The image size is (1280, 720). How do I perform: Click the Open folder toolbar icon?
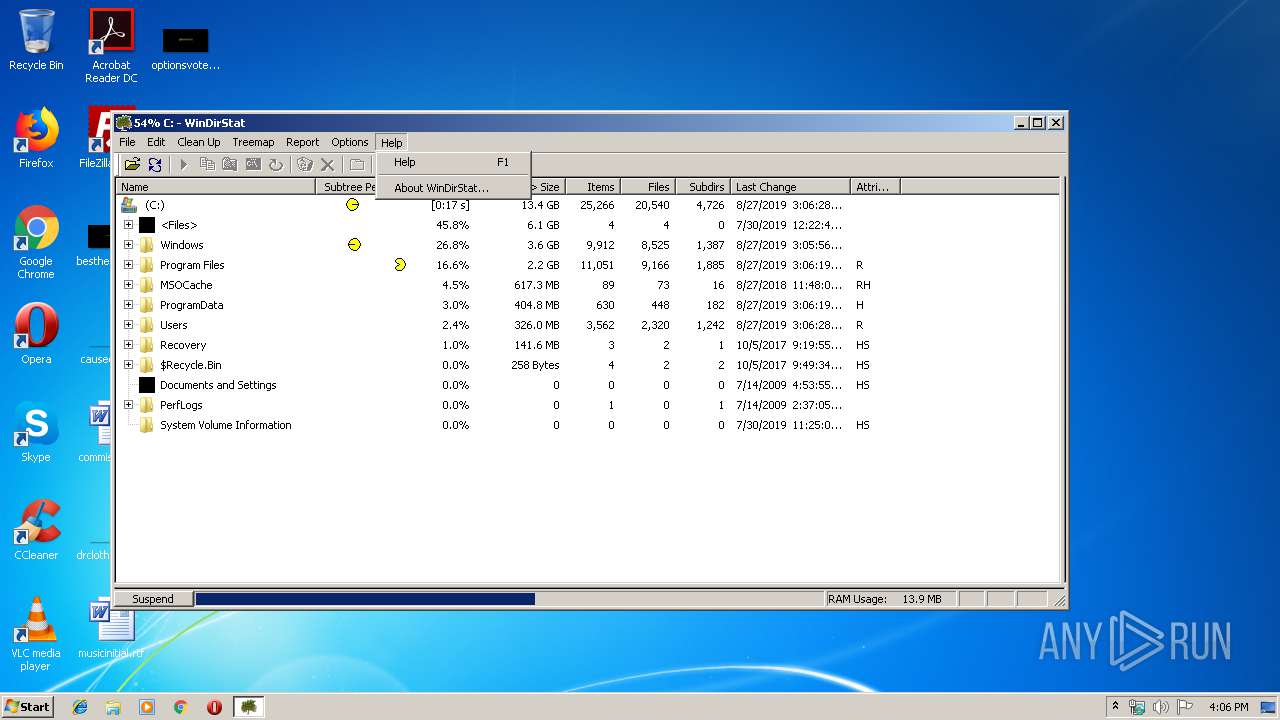(132, 164)
